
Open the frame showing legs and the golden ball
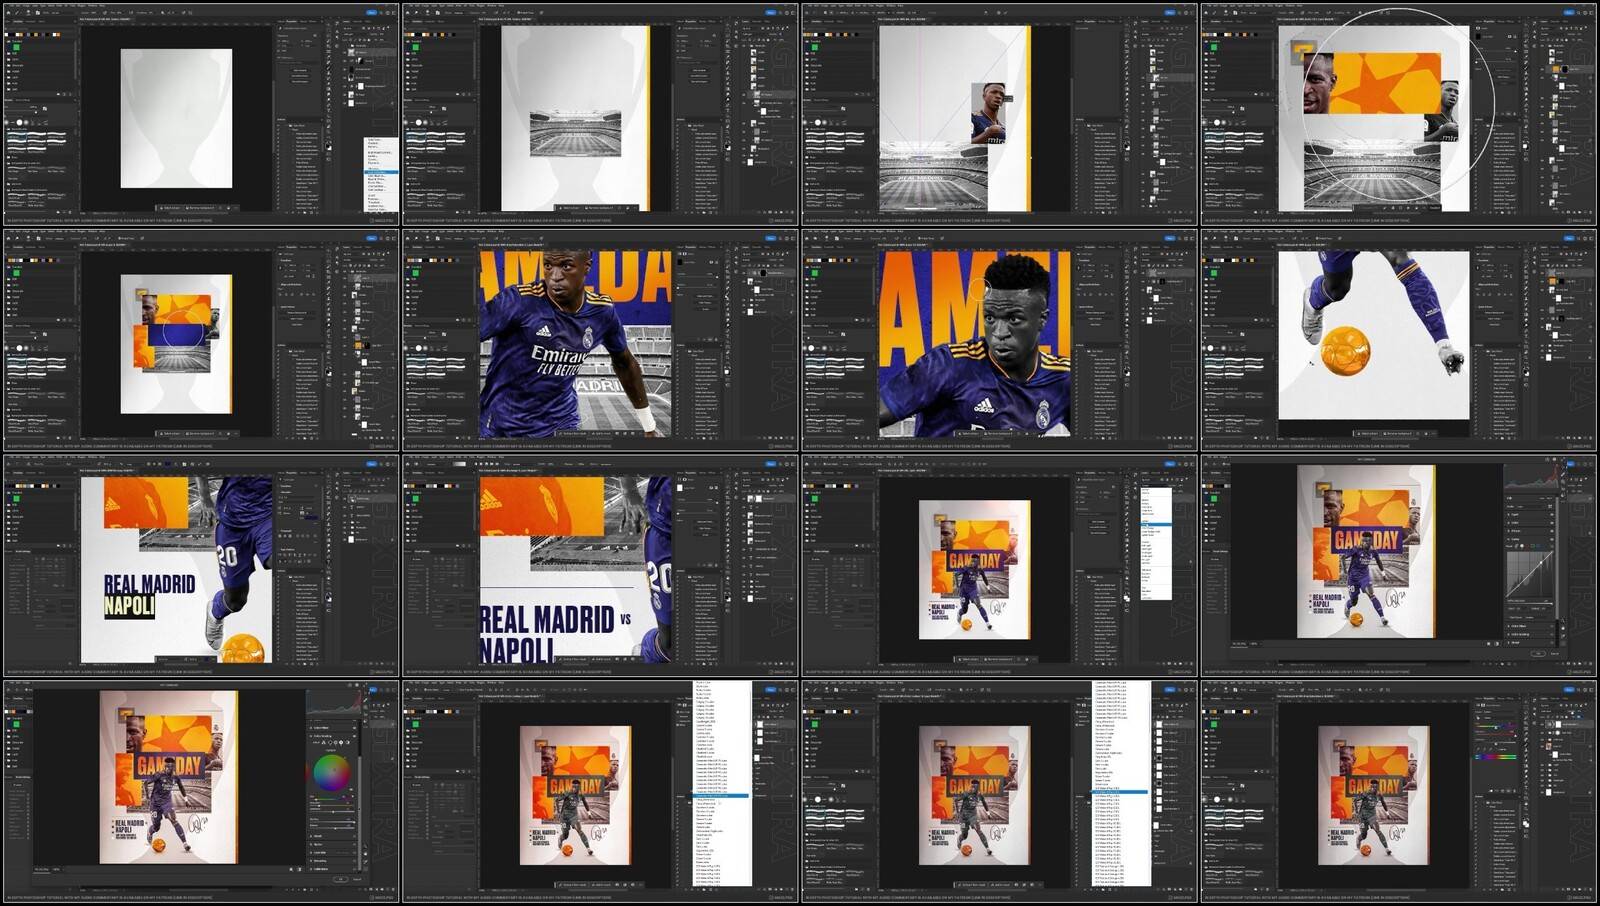pyautogui.click(x=1399, y=340)
